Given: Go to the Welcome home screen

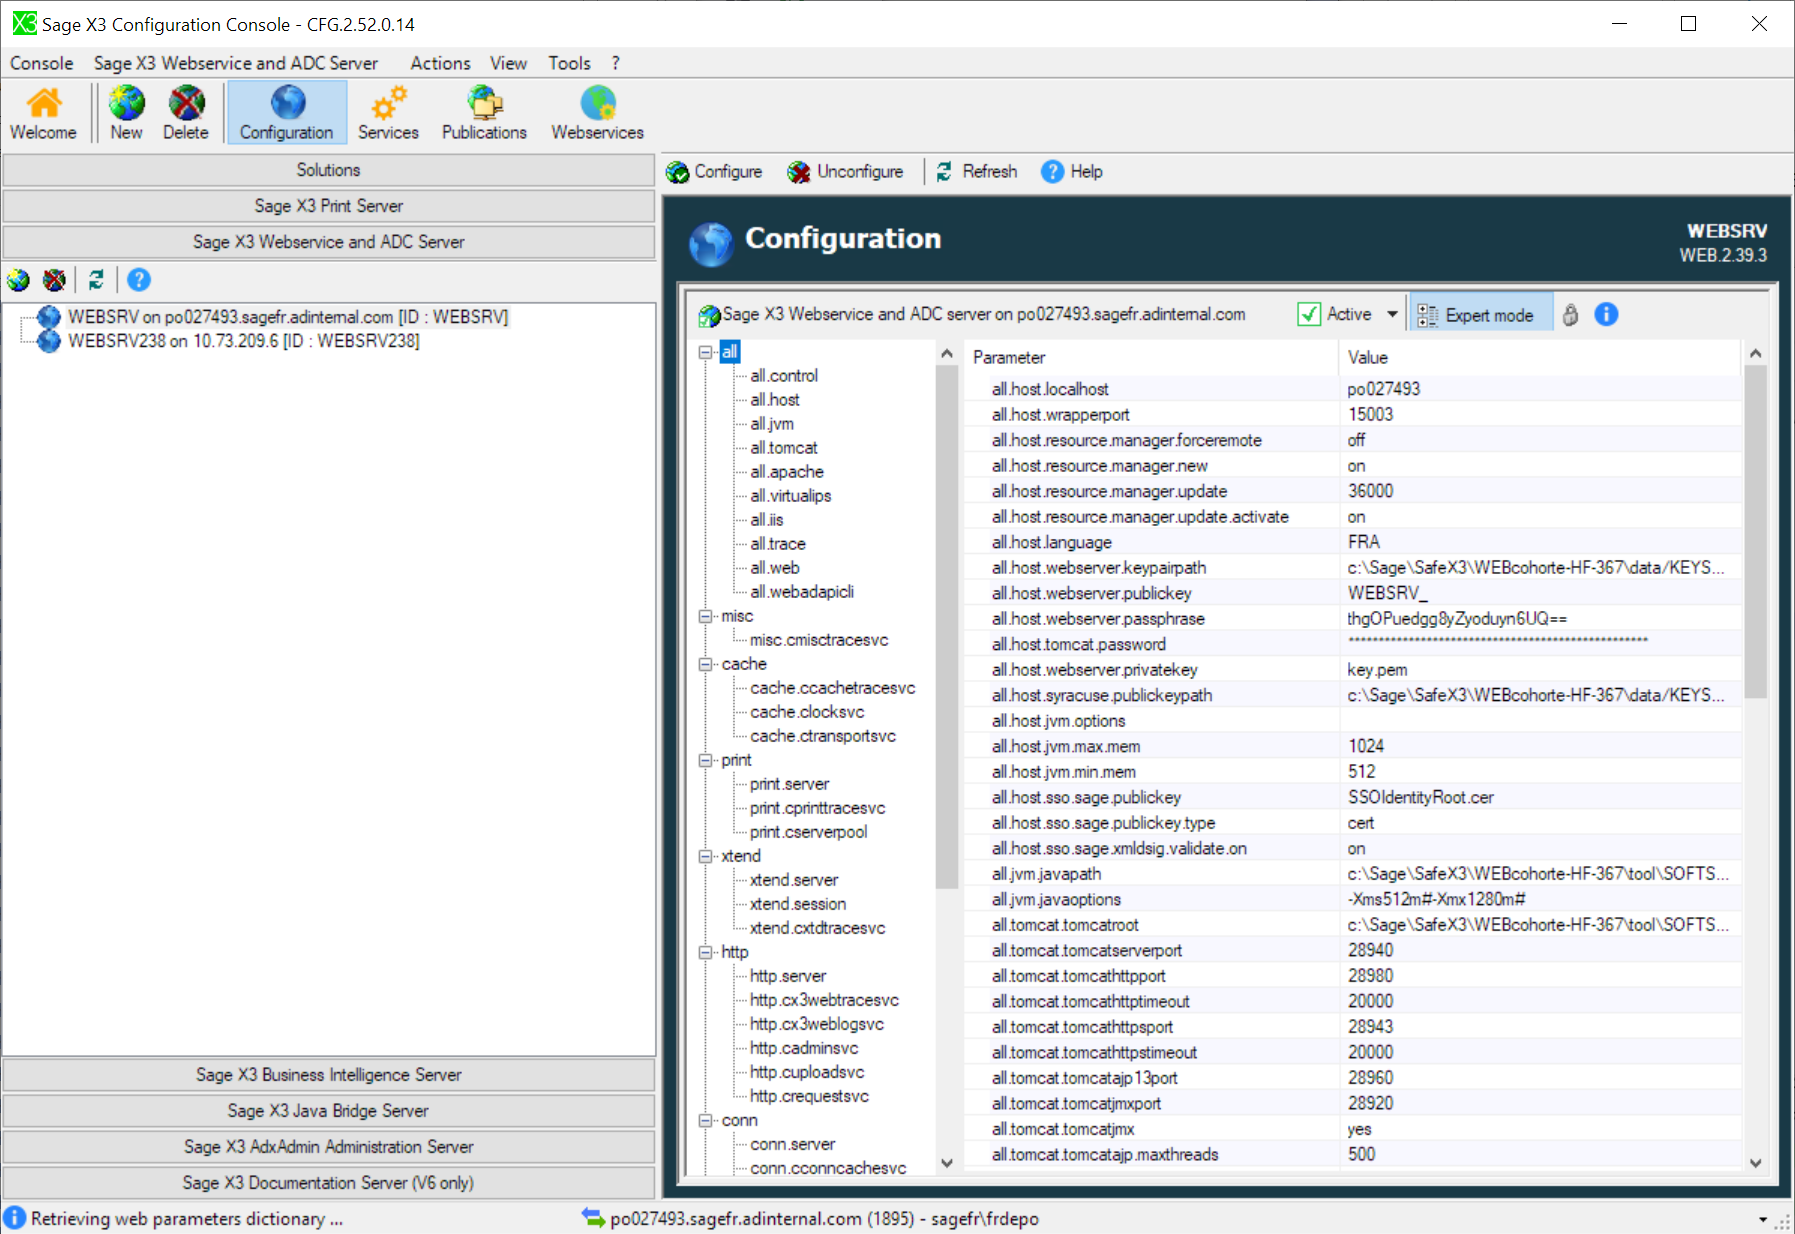Looking at the screenshot, I should (x=43, y=110).
